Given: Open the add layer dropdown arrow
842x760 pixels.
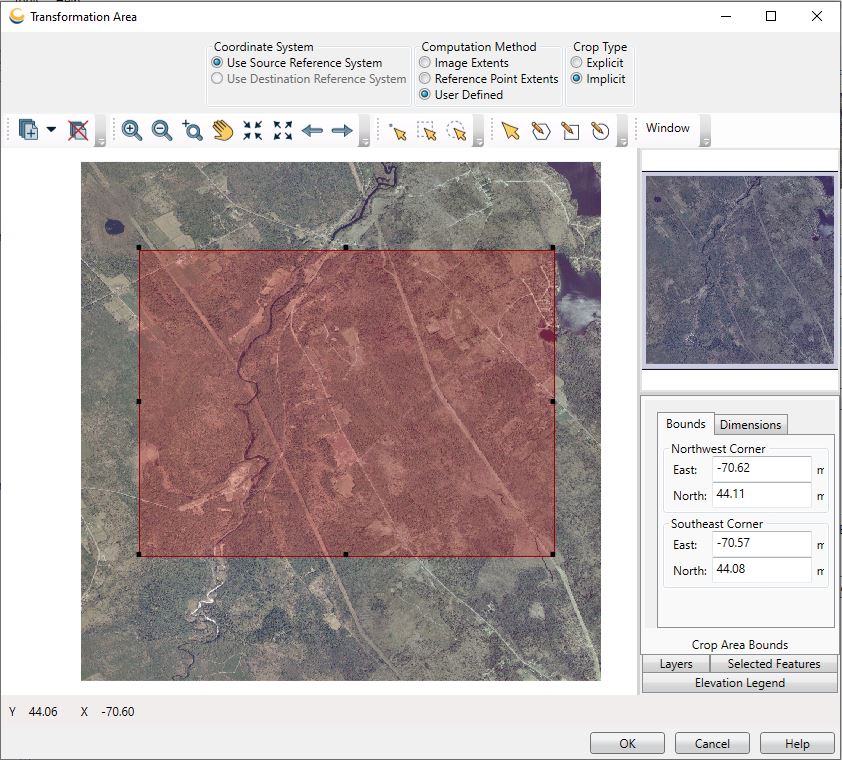Looking at the screenshot, I should [51, 131].
